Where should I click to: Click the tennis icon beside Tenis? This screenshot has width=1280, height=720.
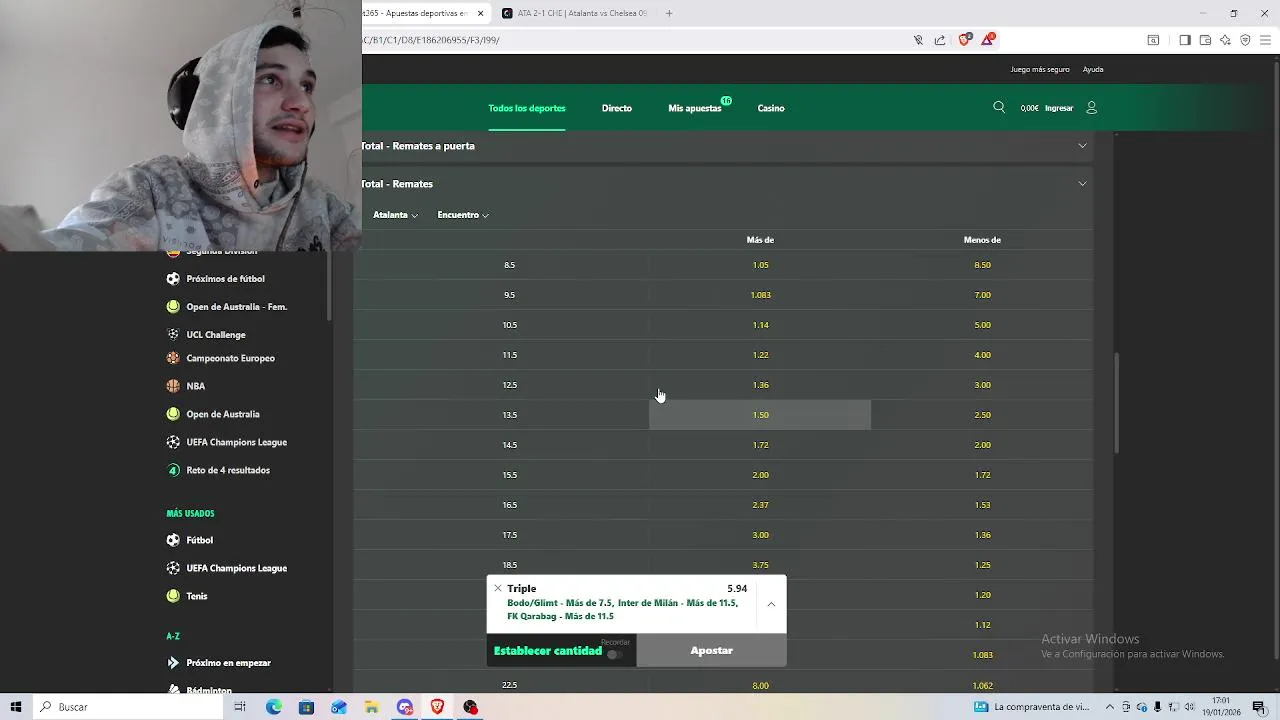point(173,596)
